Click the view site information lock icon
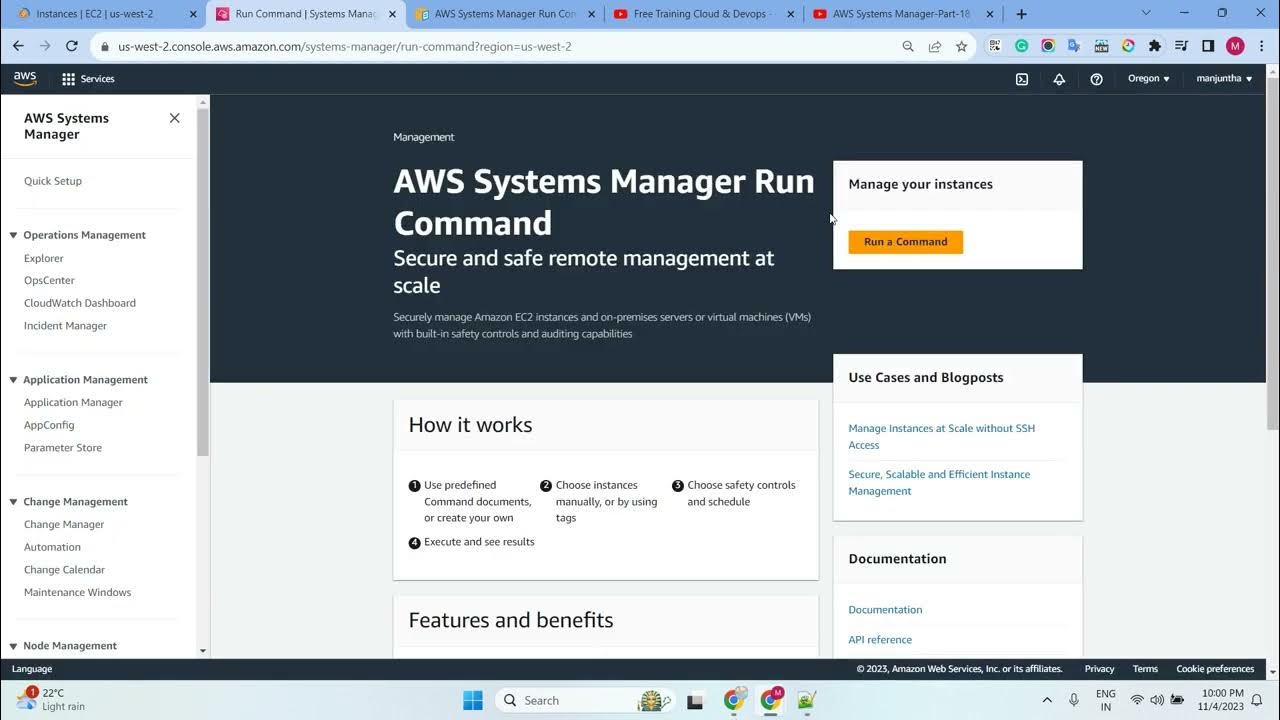1280x720 pixels. tap(105, 46)
